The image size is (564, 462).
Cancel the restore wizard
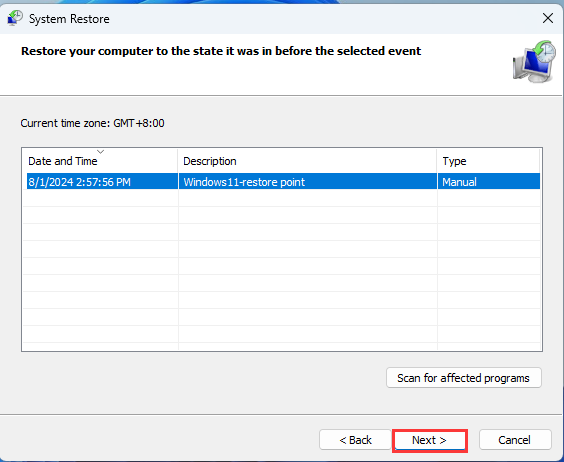515,440
